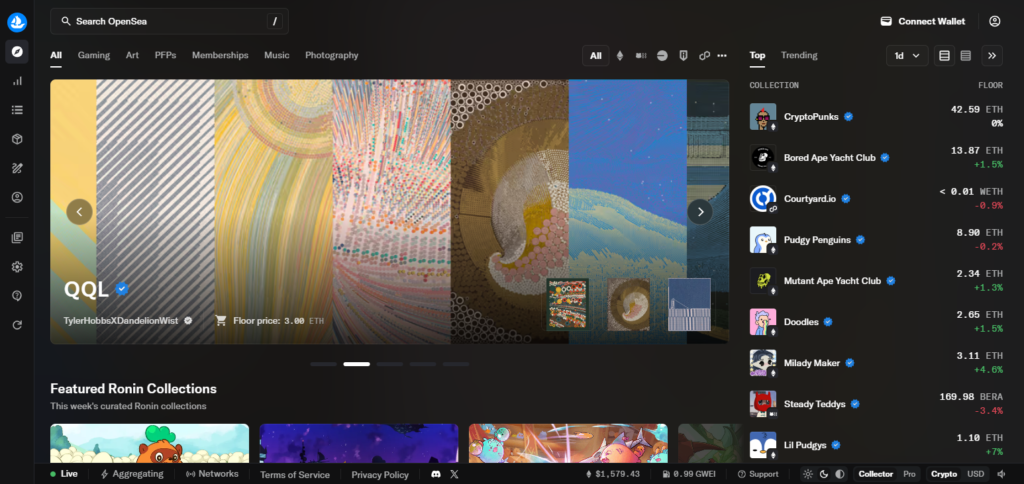
Task: Jump to the first carousel indicator
Action: (x=324, y=364)
